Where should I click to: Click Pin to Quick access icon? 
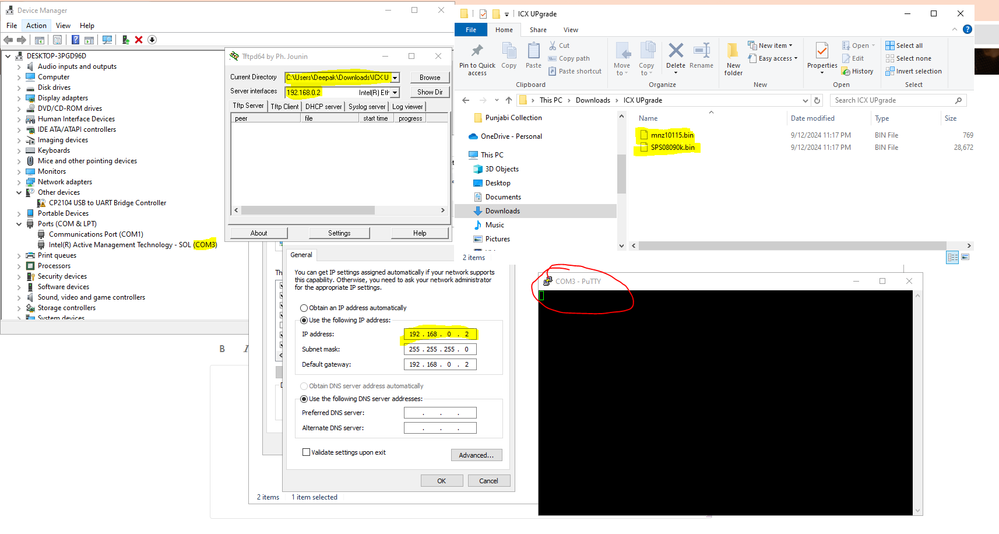coord(477,58)
